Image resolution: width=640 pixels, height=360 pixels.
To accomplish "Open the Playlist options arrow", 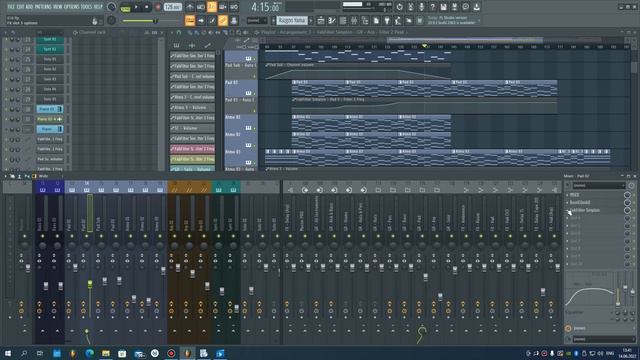I will coord(172,32).
